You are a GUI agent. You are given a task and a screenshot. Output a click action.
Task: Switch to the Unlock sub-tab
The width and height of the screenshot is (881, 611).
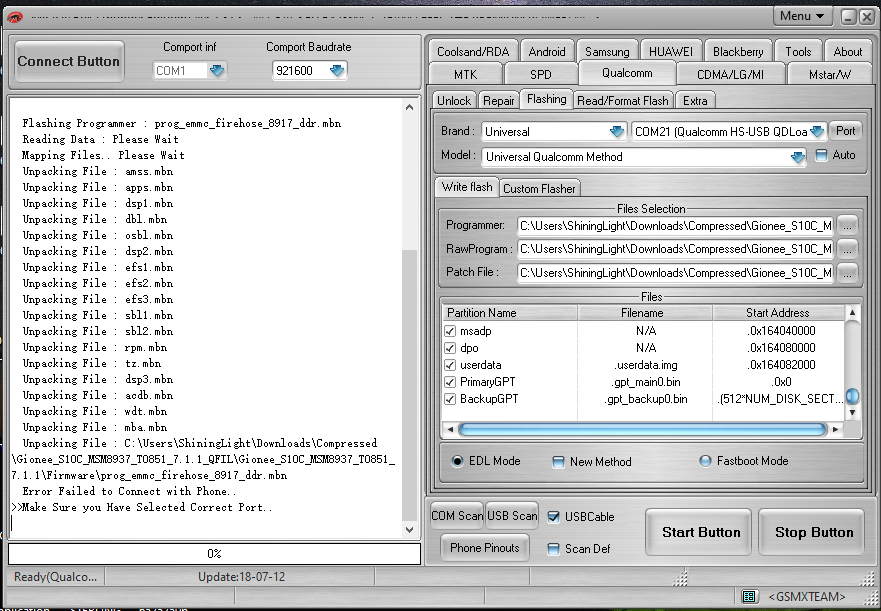pyautogui.click(x=454, y=101)
